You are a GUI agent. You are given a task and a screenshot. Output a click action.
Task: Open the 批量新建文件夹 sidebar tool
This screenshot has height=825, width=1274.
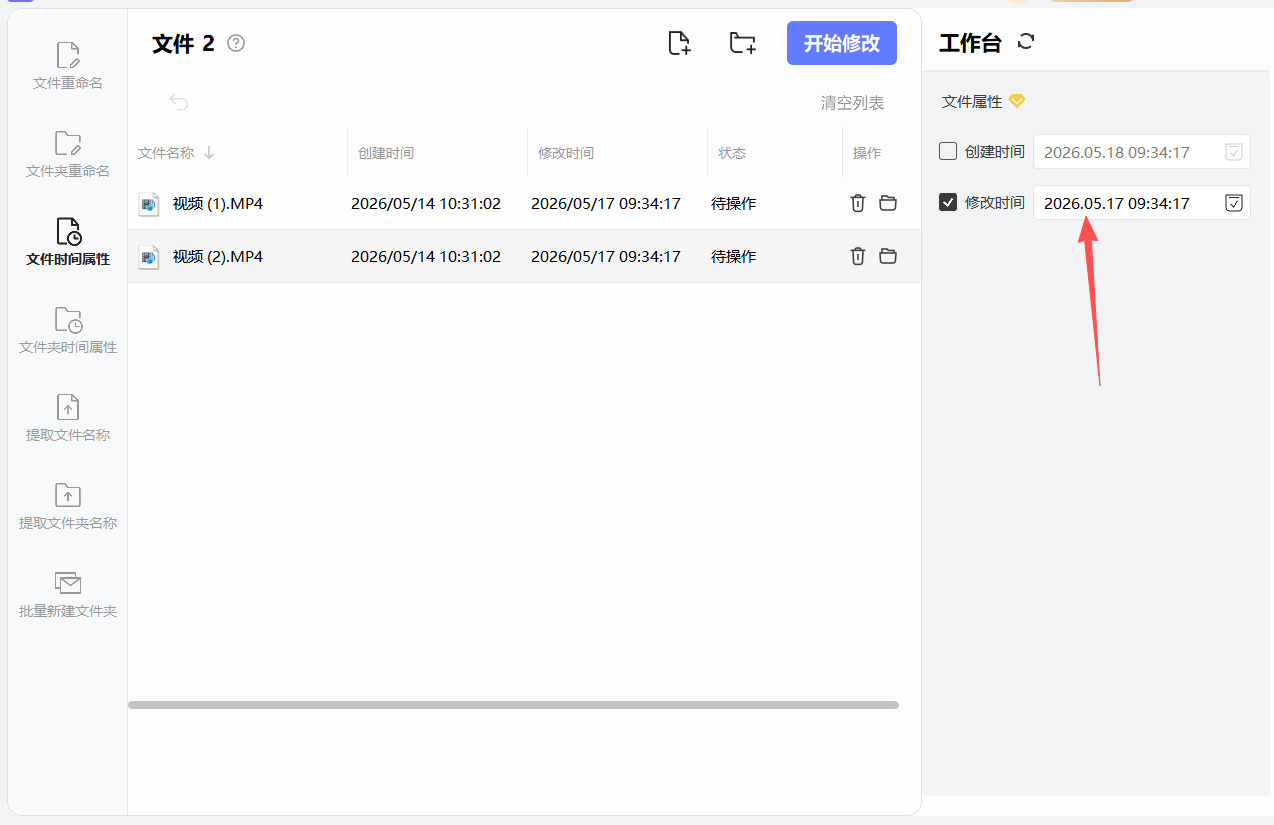68,595
